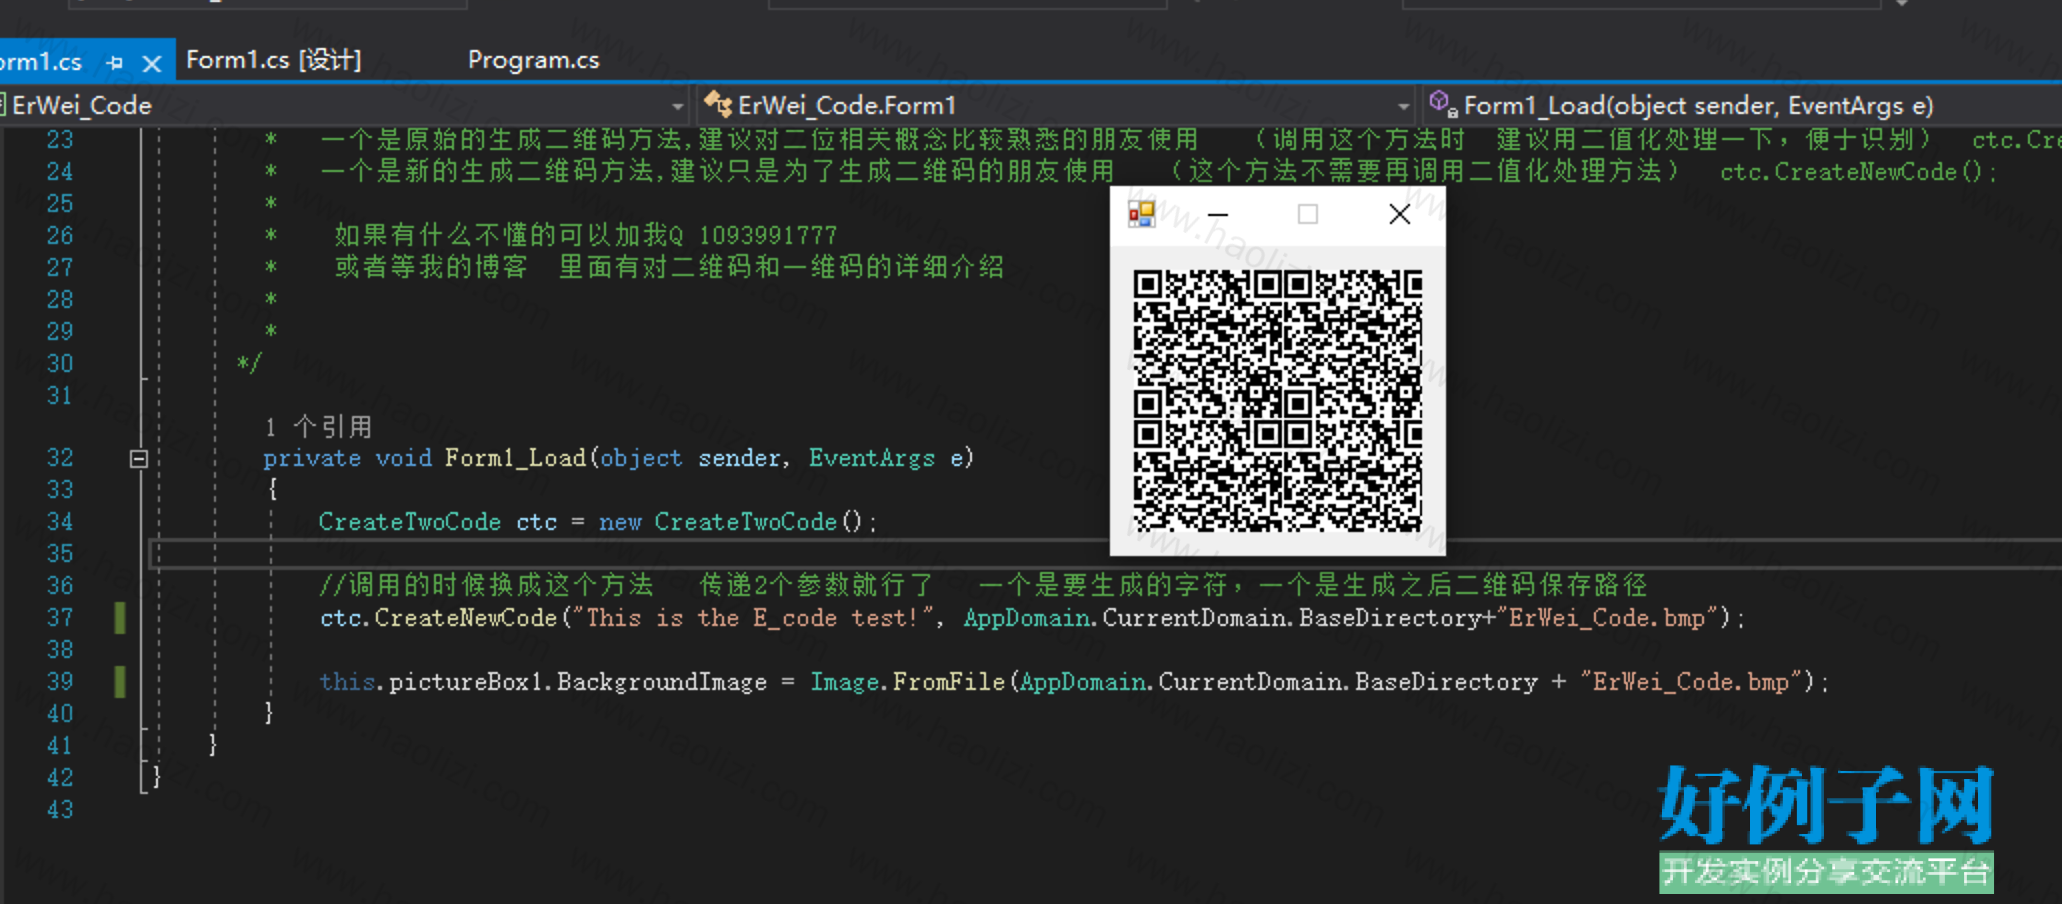2062x904 pixels.
Task: Click the comment text on line 27
Action: (669, 267)
